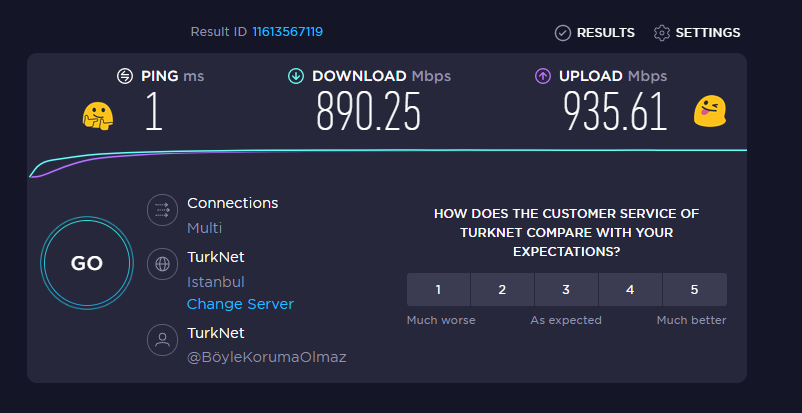Click the globe server icon
The height and width of the screenshot is (413, 802).
(x=162, y=264)
